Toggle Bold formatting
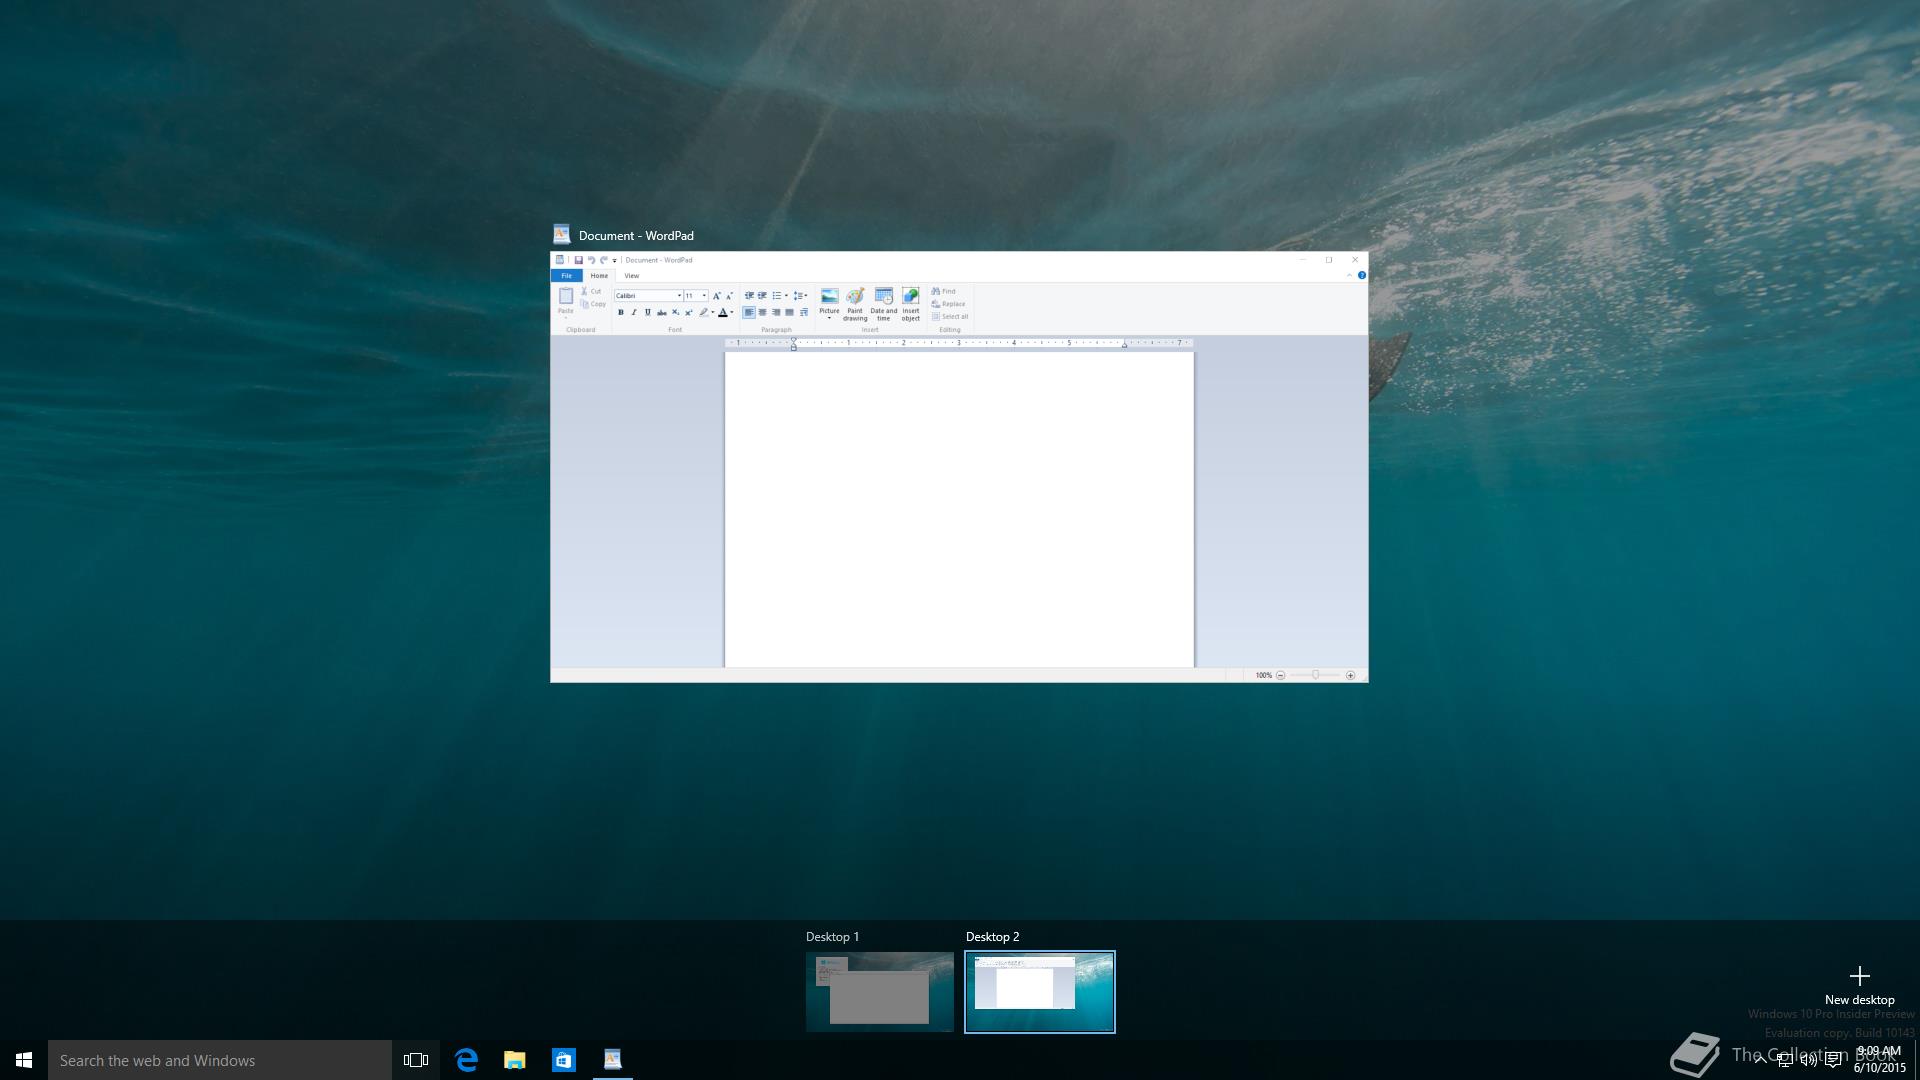This screenshot has width=1920, height=1080. coord(621,312)
